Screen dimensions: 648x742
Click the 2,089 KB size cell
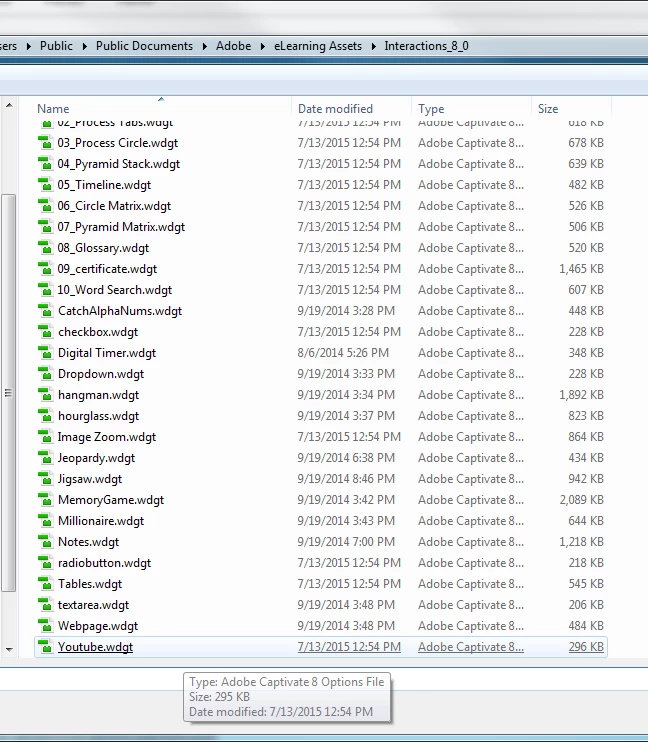(x=581, y=500)
